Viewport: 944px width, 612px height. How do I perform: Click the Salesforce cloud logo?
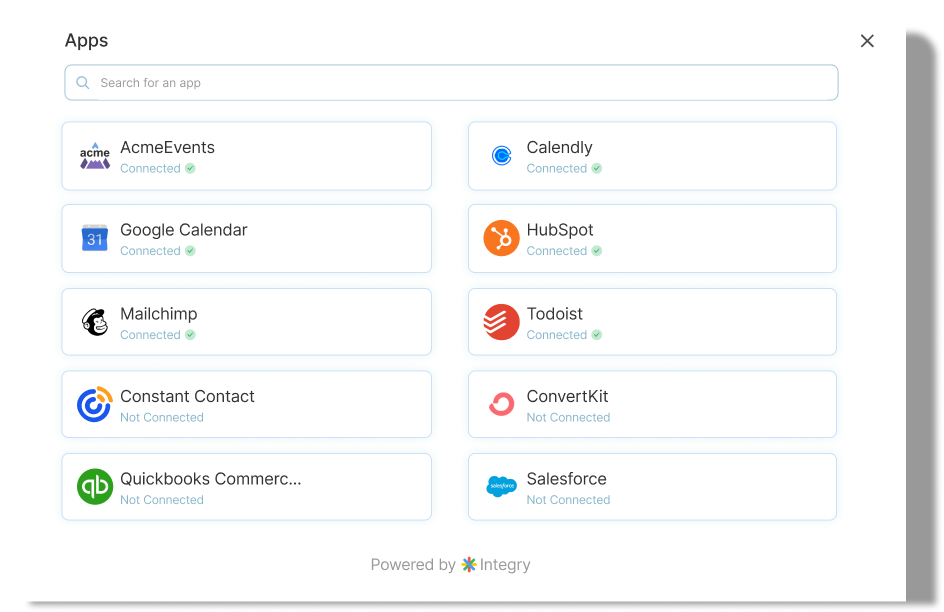pyautogui.click(x=502, y=486)
